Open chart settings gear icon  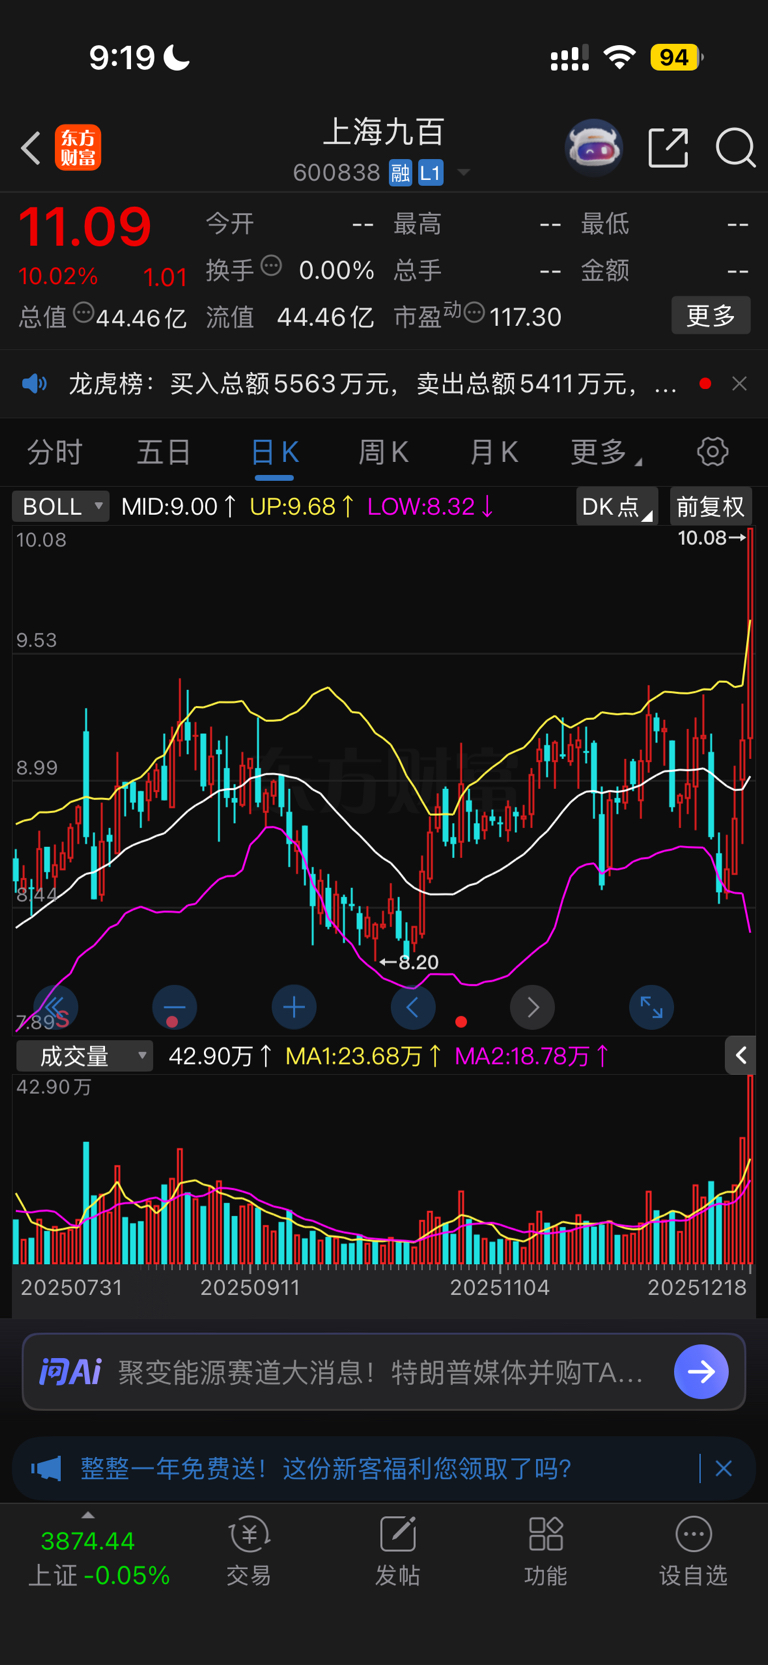click(x=713, y=452)
